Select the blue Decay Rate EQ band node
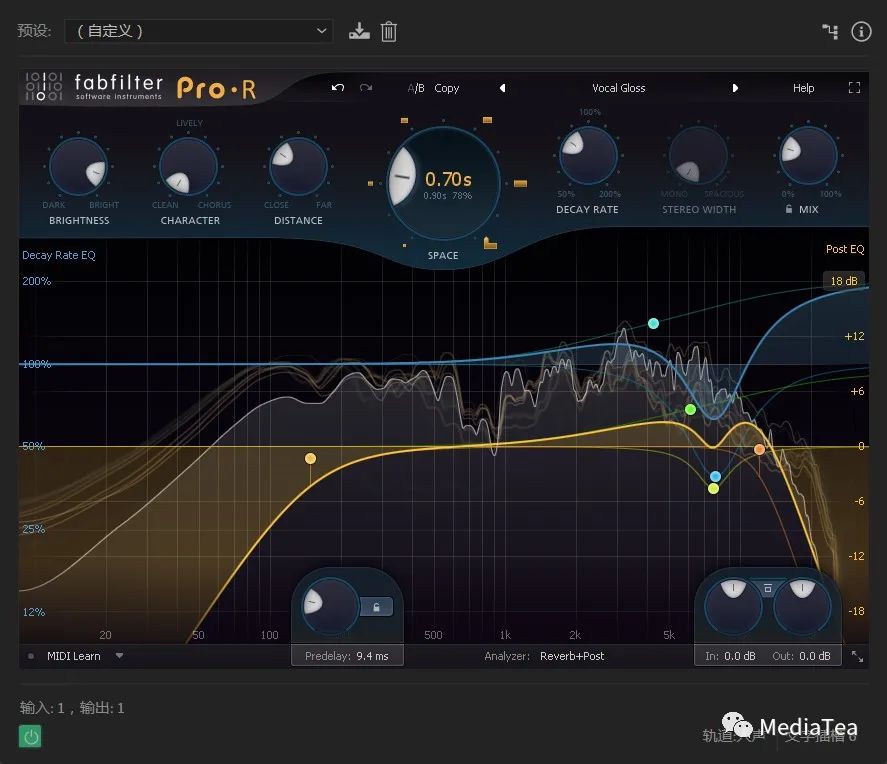887x764 pixels. pos(715,476)
